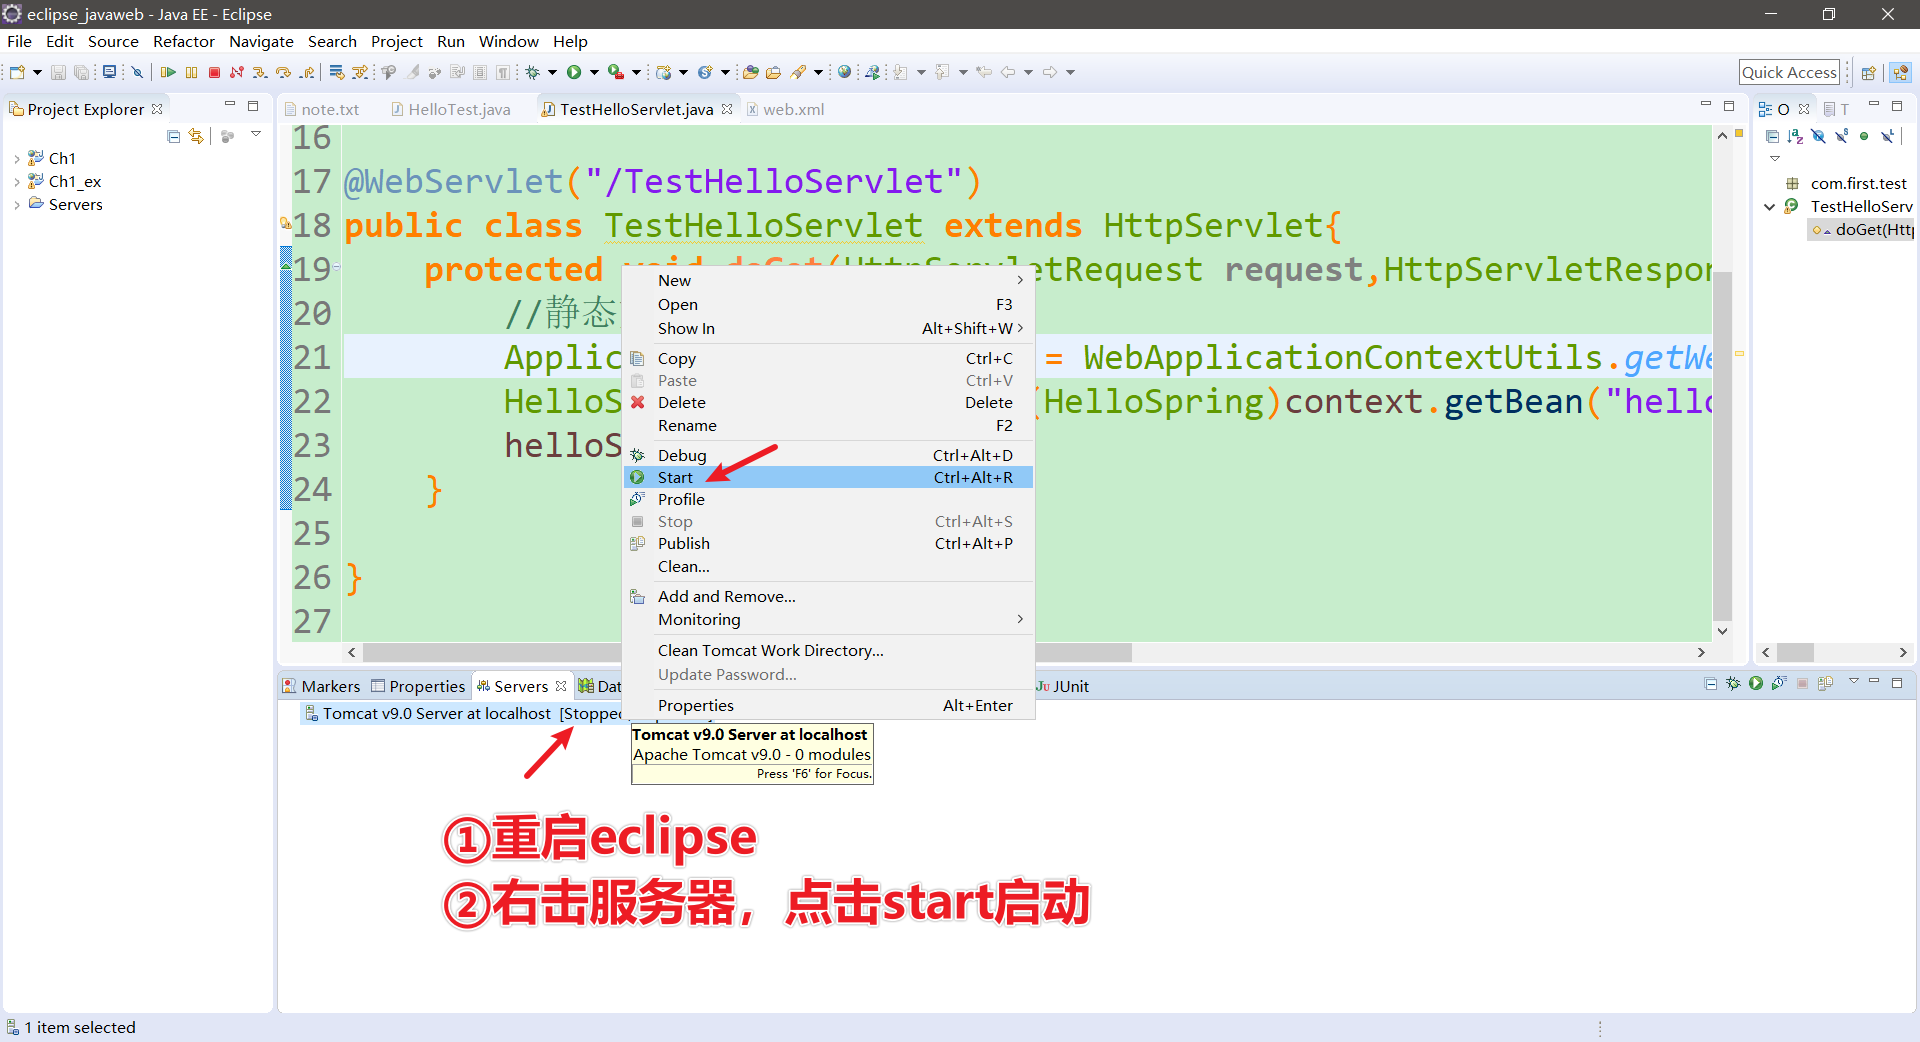The height and width of the screenshot is (1042, 1920).
Task: Open the Window menu
Action: pyautogui.click(x=508, y=41)
